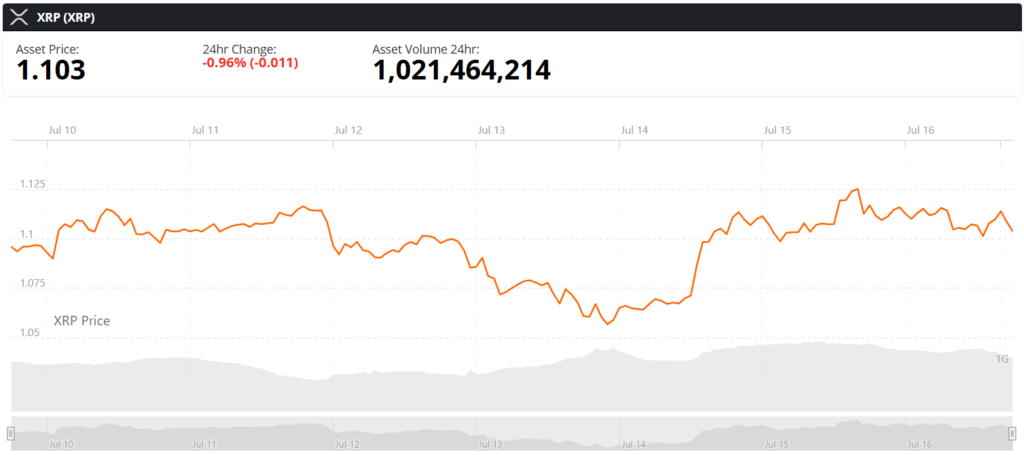The width and height of the screenshot is (1024, 455).
Task: Click the XRP logo icon in the header
Action: tap(20, 18)
